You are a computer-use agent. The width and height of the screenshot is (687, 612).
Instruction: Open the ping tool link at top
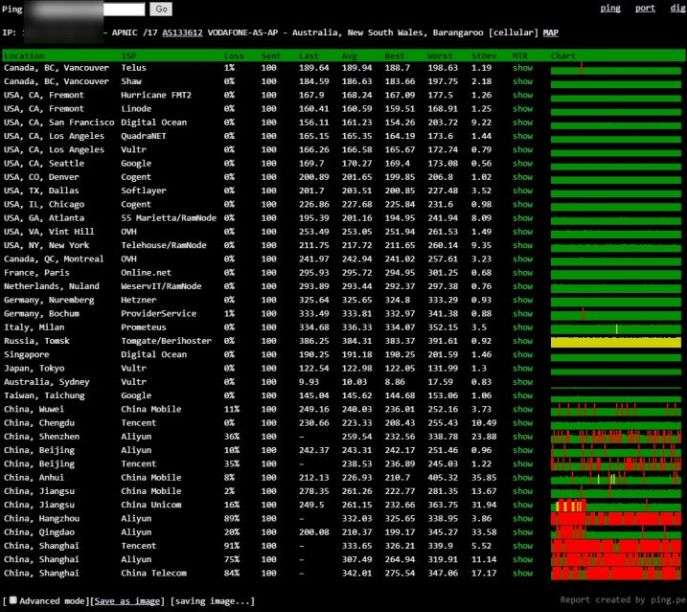(x=610, y=8)
